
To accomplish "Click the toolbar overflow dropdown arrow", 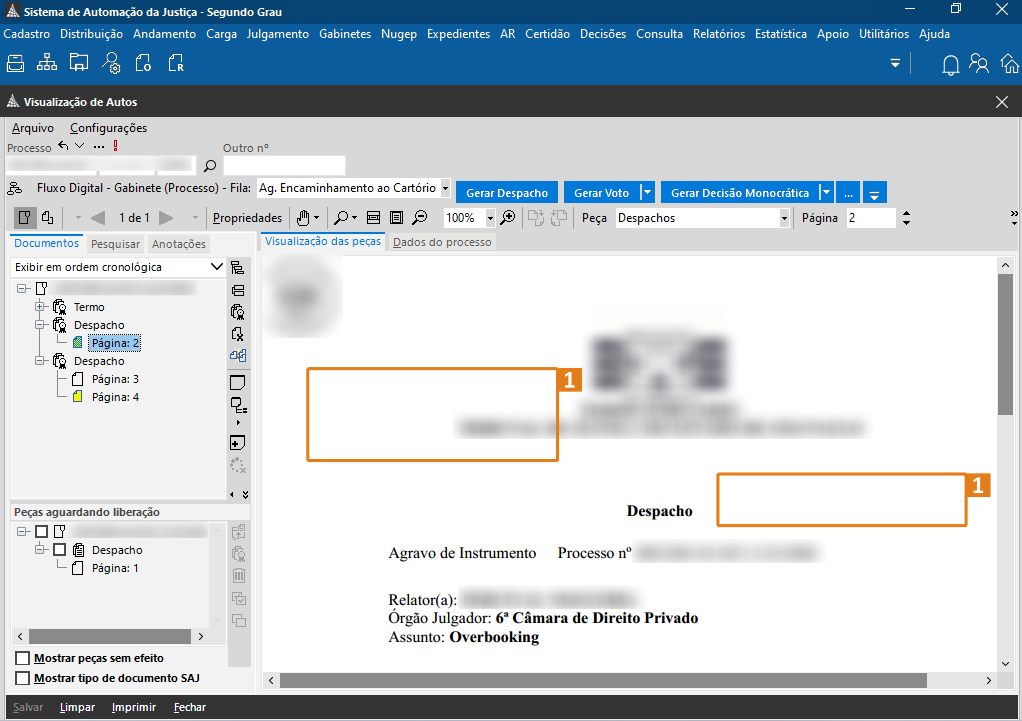I will coord(895,63).
